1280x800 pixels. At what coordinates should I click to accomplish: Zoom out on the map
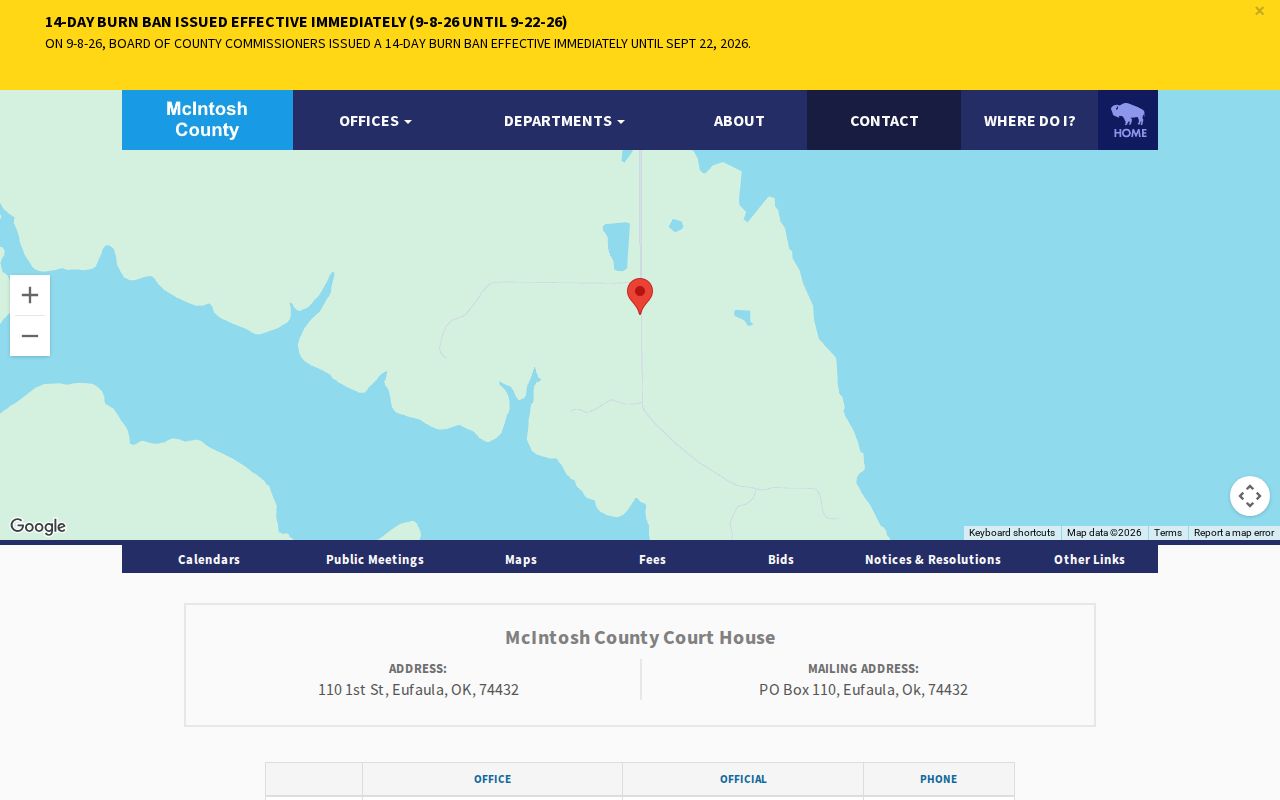tap(30, 336)
